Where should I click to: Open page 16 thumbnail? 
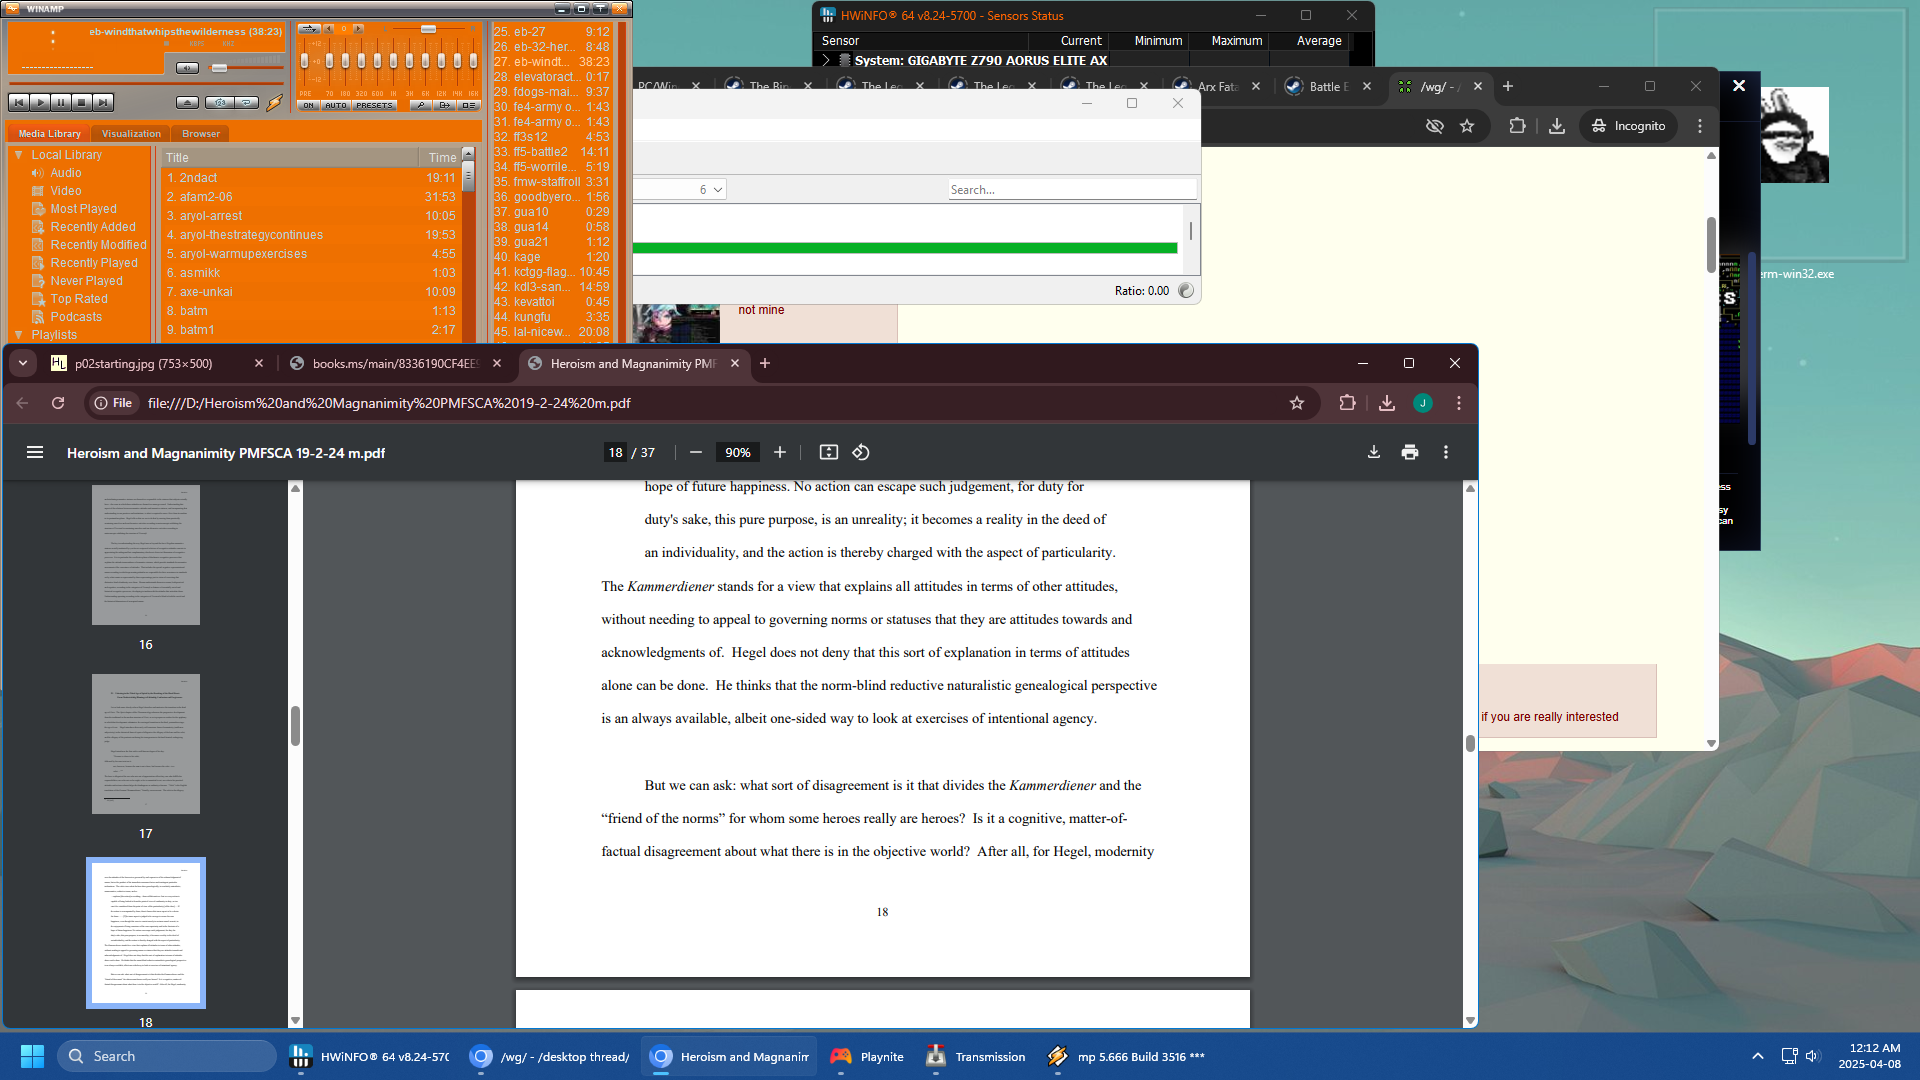click(146, 555)
